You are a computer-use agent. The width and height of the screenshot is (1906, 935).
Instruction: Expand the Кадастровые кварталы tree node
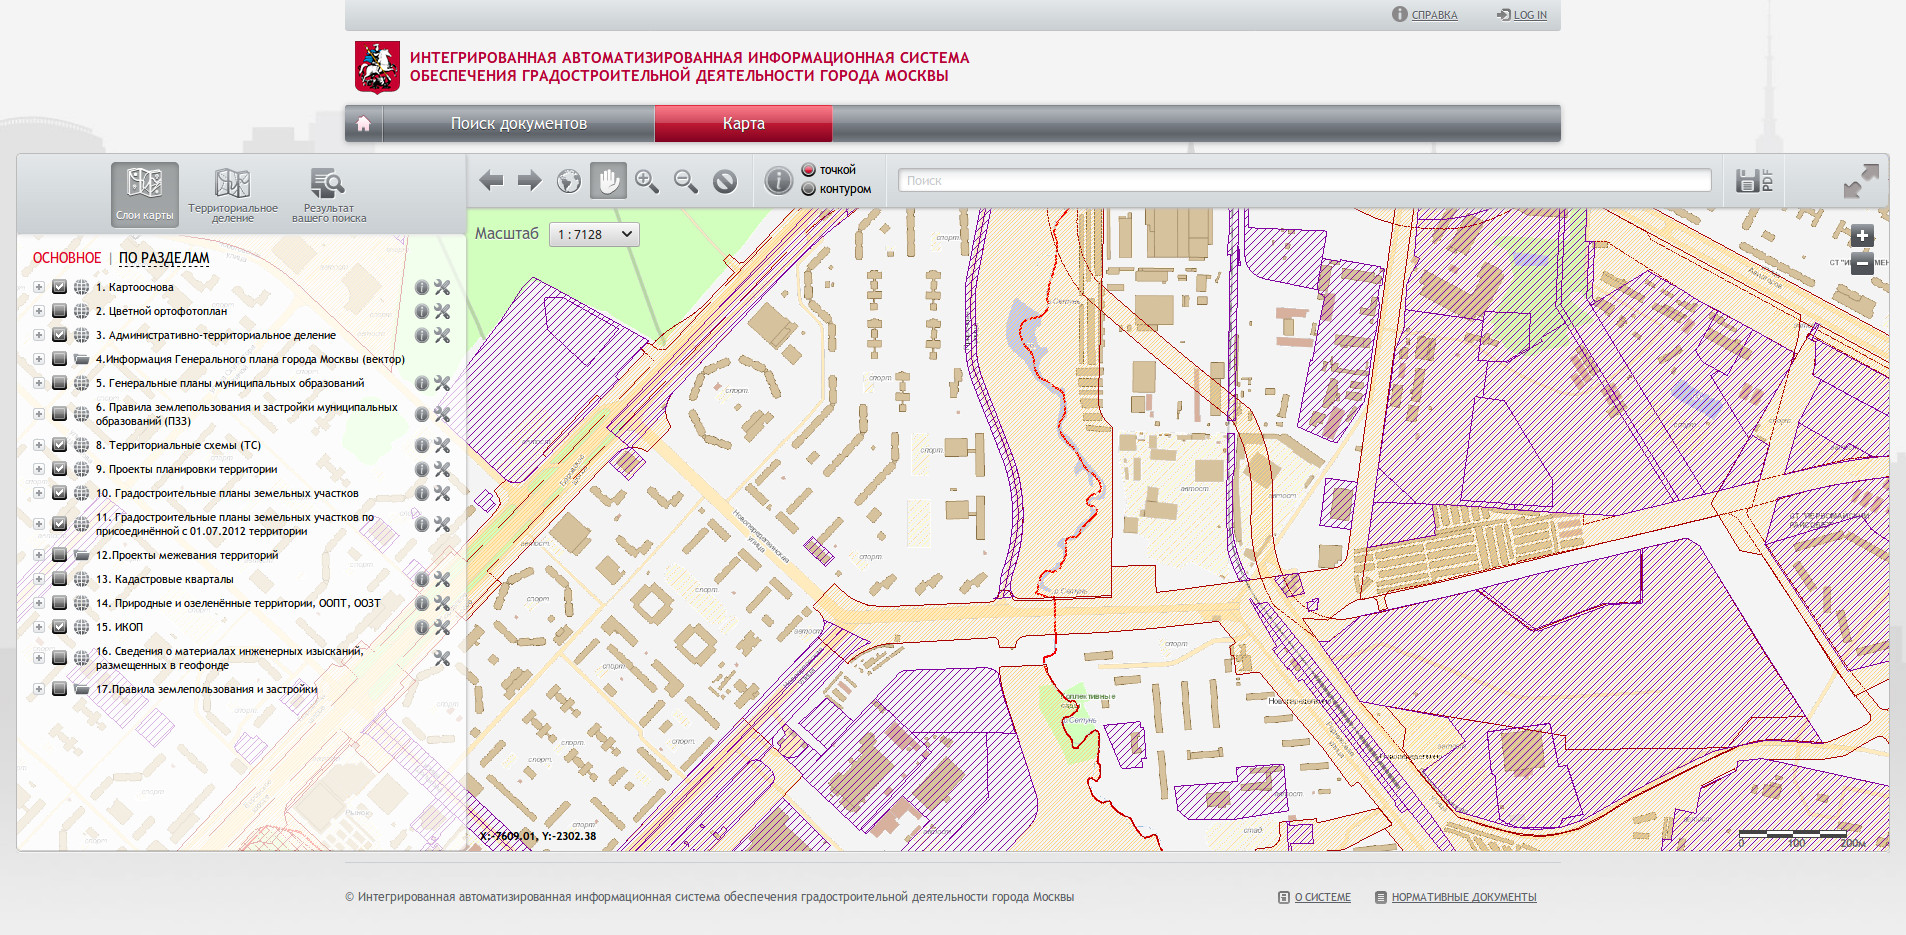click(x=39, y=580)
